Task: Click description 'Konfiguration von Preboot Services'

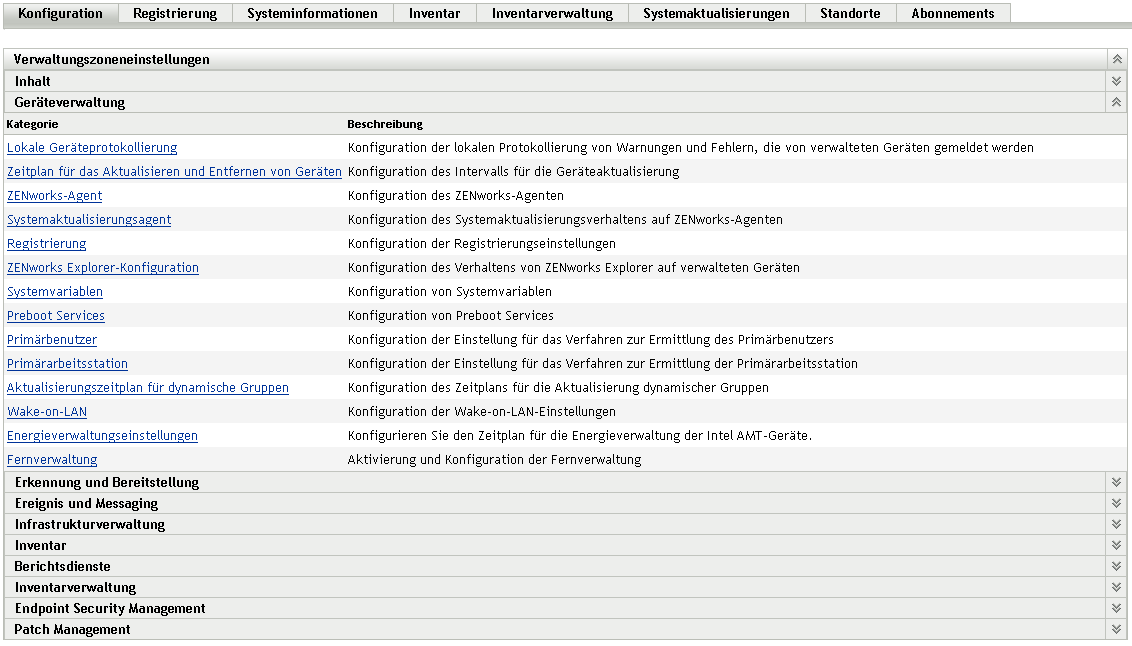Action: [450, 315]
